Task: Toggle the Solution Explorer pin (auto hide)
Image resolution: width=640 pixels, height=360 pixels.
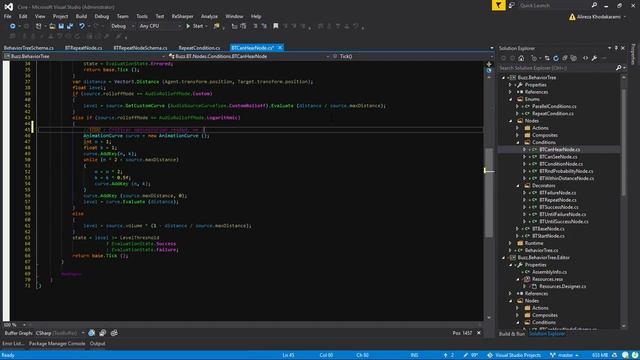Action: click(616, 48)
